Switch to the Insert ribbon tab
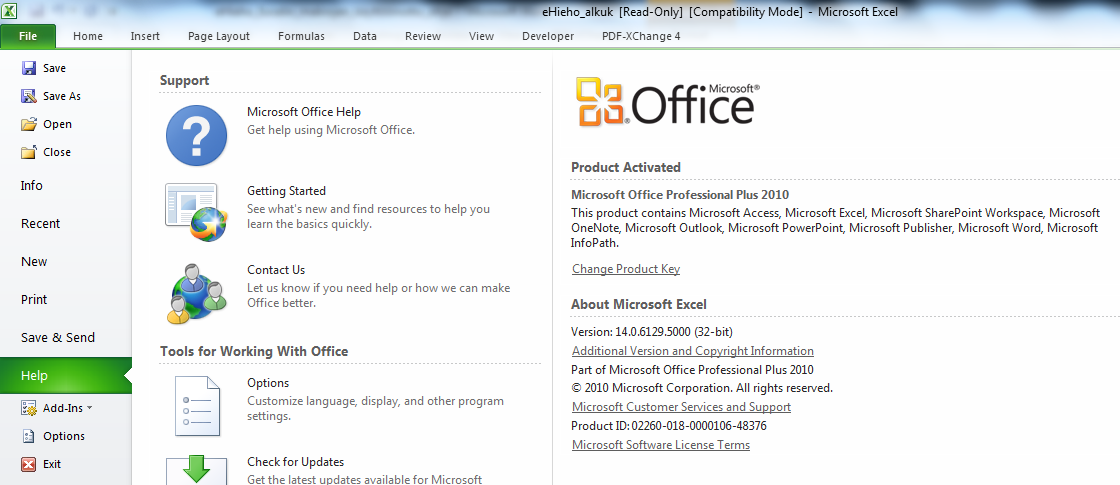1120x485 pixels. click(145, 36)
